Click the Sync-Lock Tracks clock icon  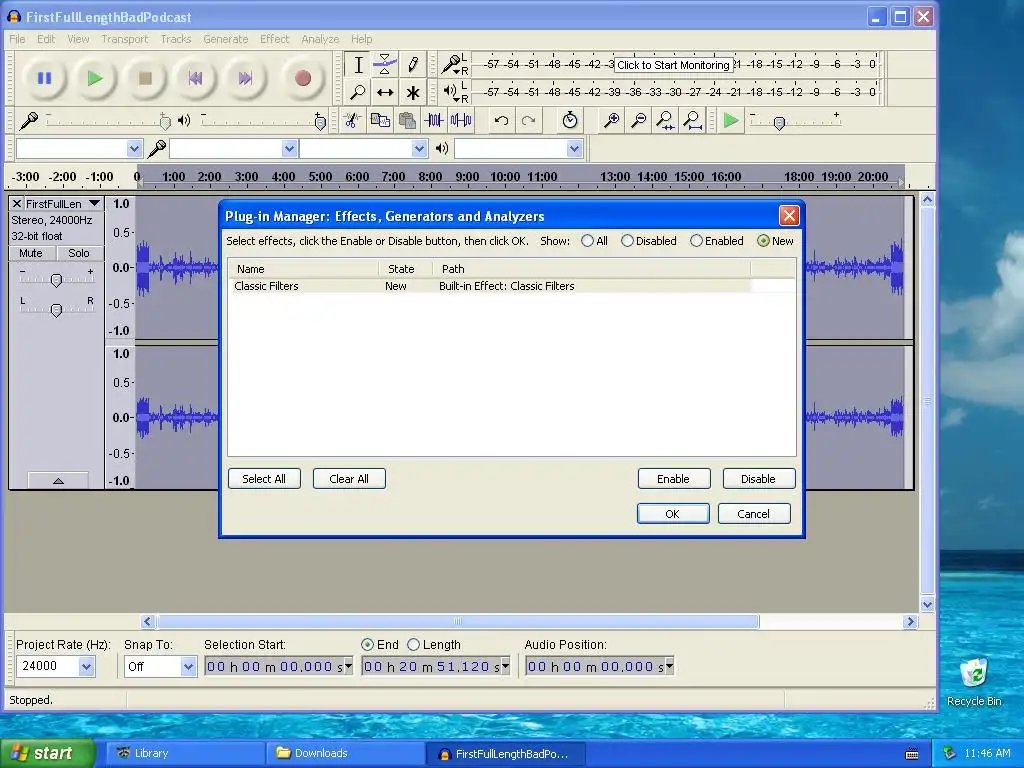(569, 121)
